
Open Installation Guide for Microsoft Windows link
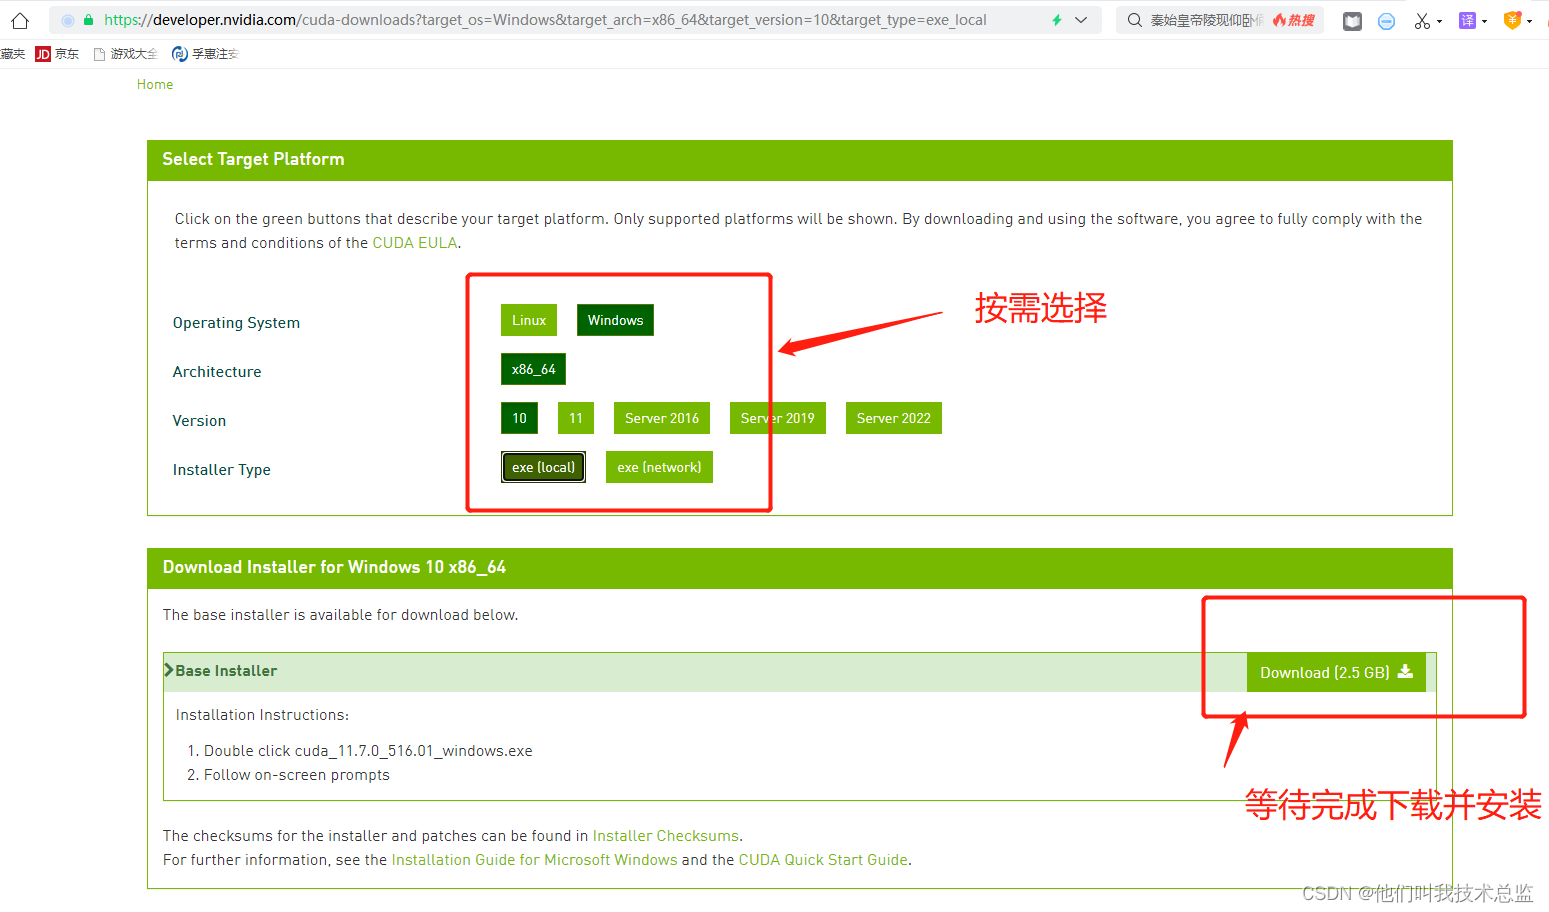pyautogui.click(x=534, y=860)
